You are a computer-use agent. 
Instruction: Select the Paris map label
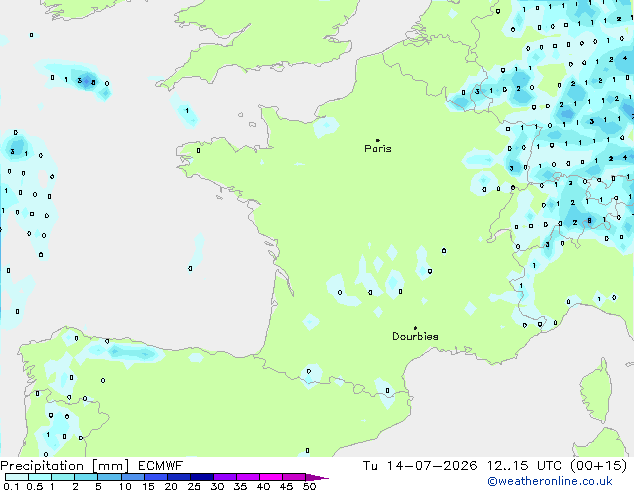coord(378,148)
